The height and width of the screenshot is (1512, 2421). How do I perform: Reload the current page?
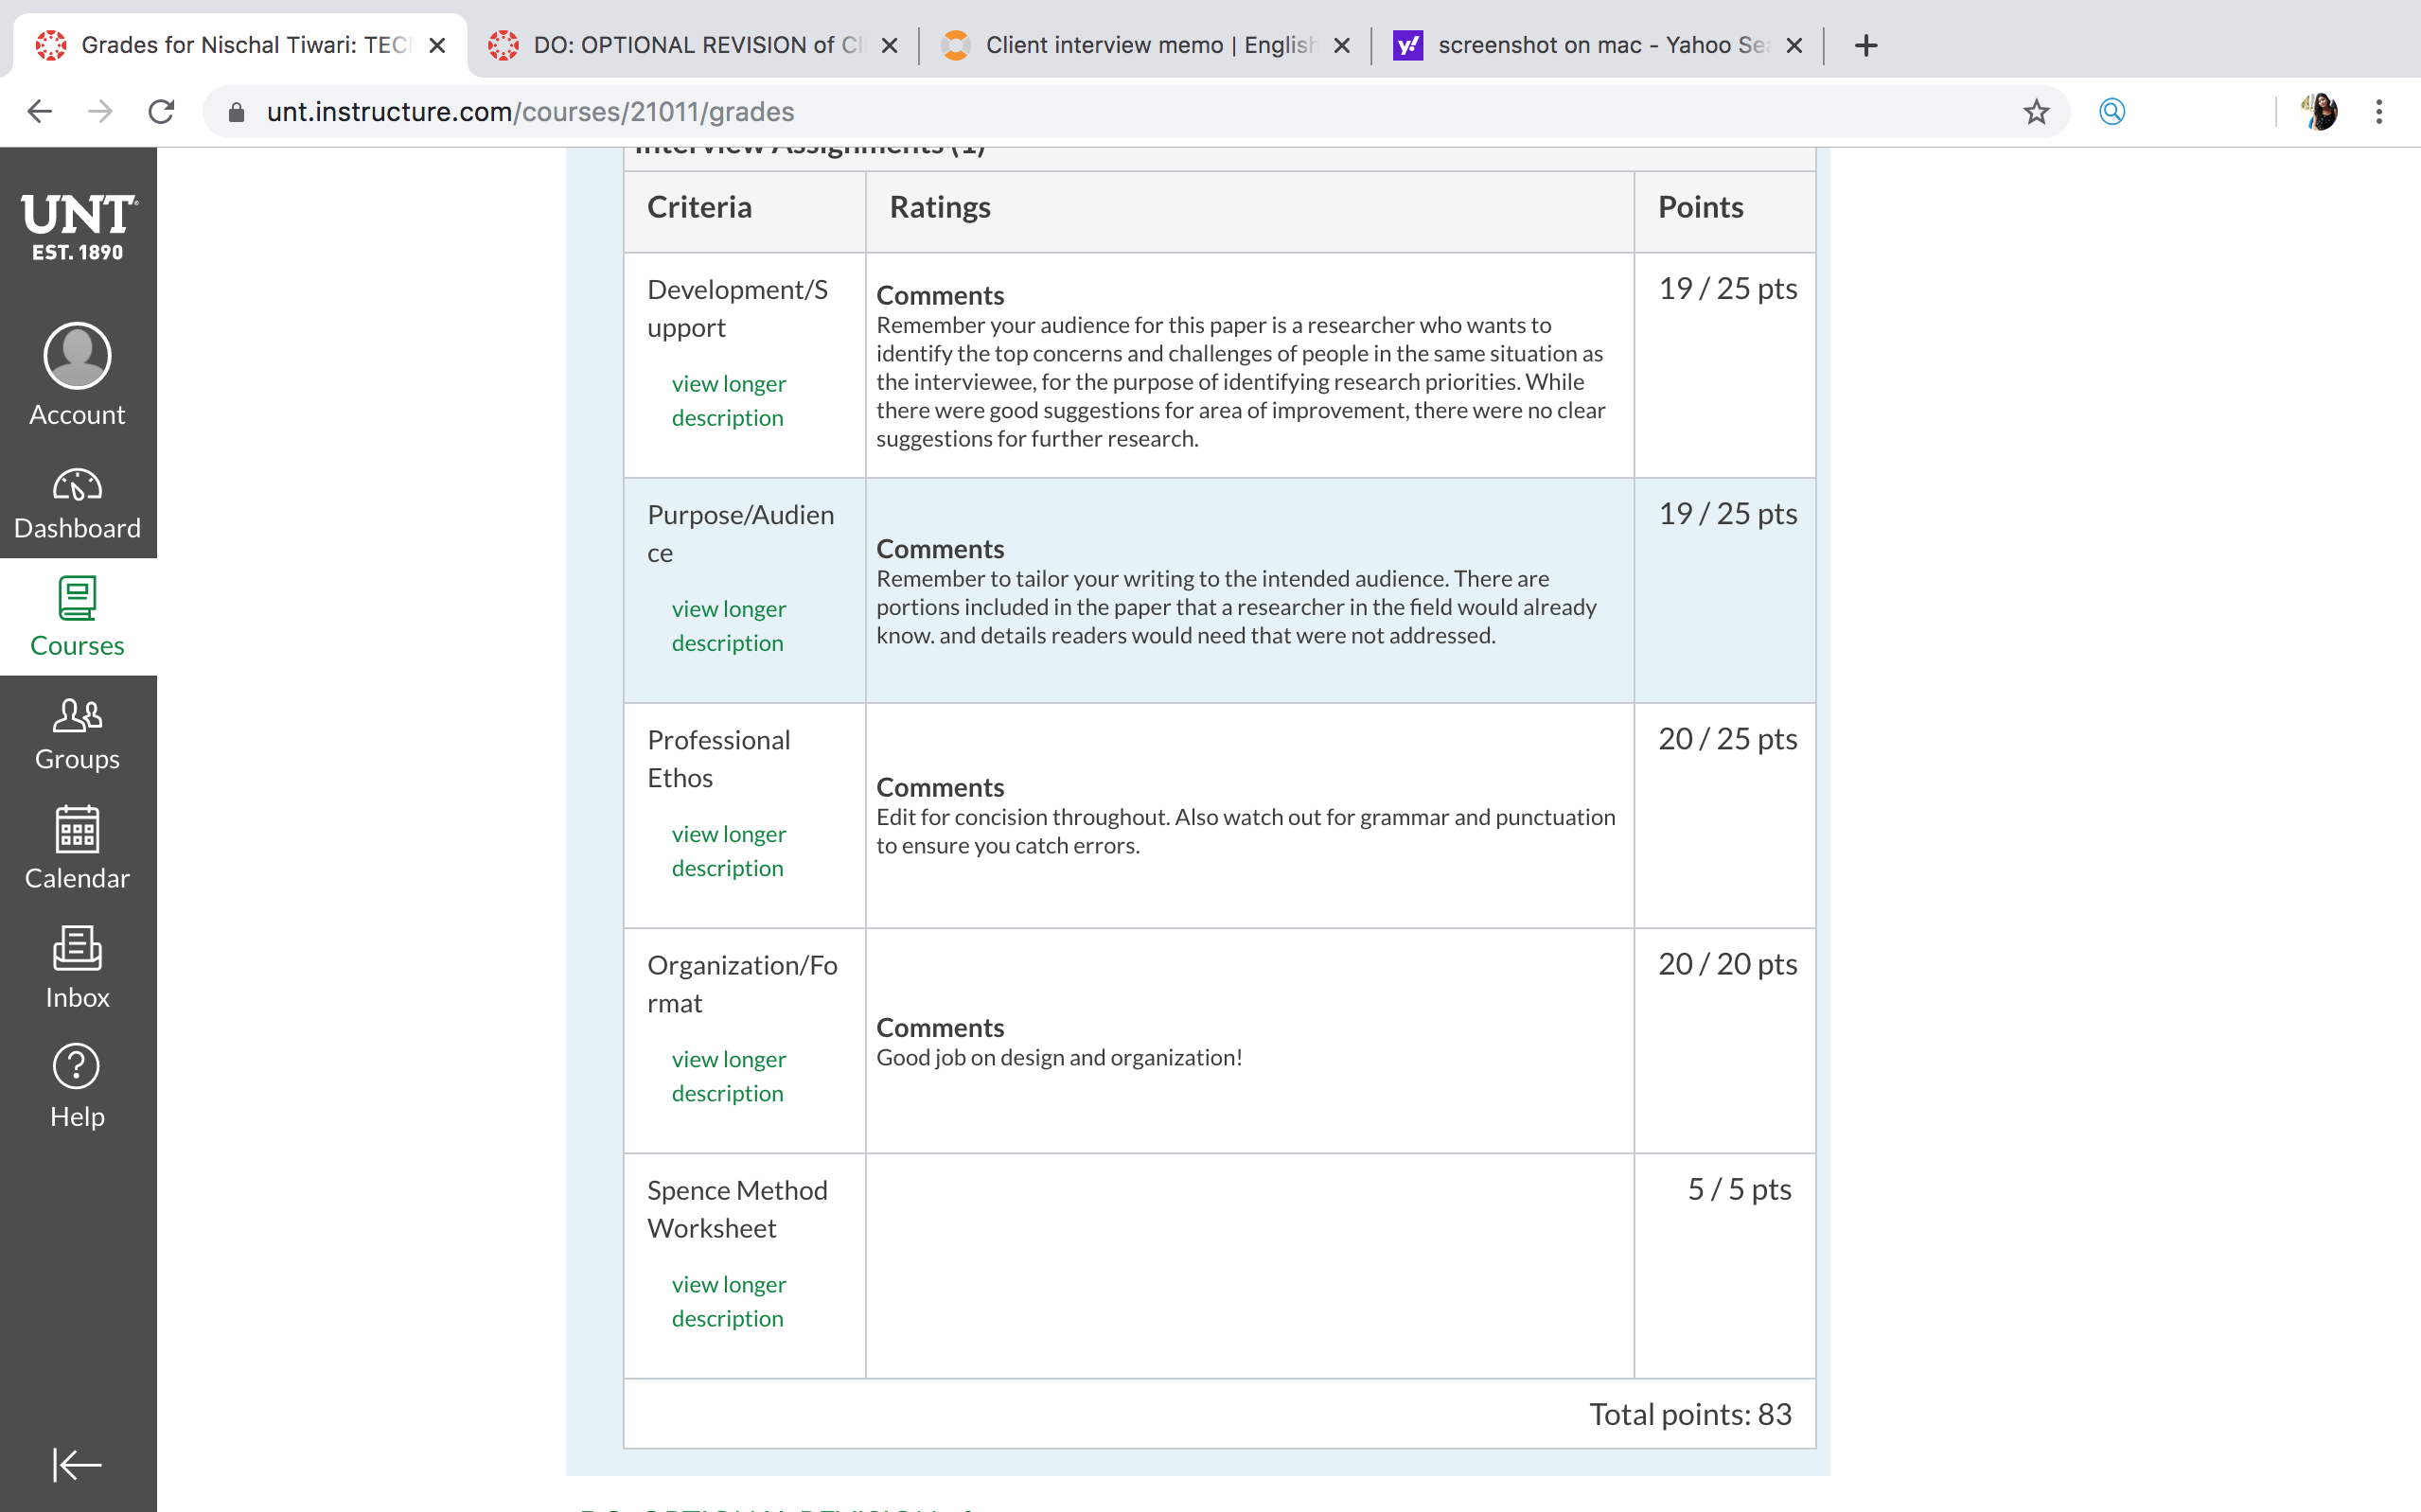click(162, 111)
